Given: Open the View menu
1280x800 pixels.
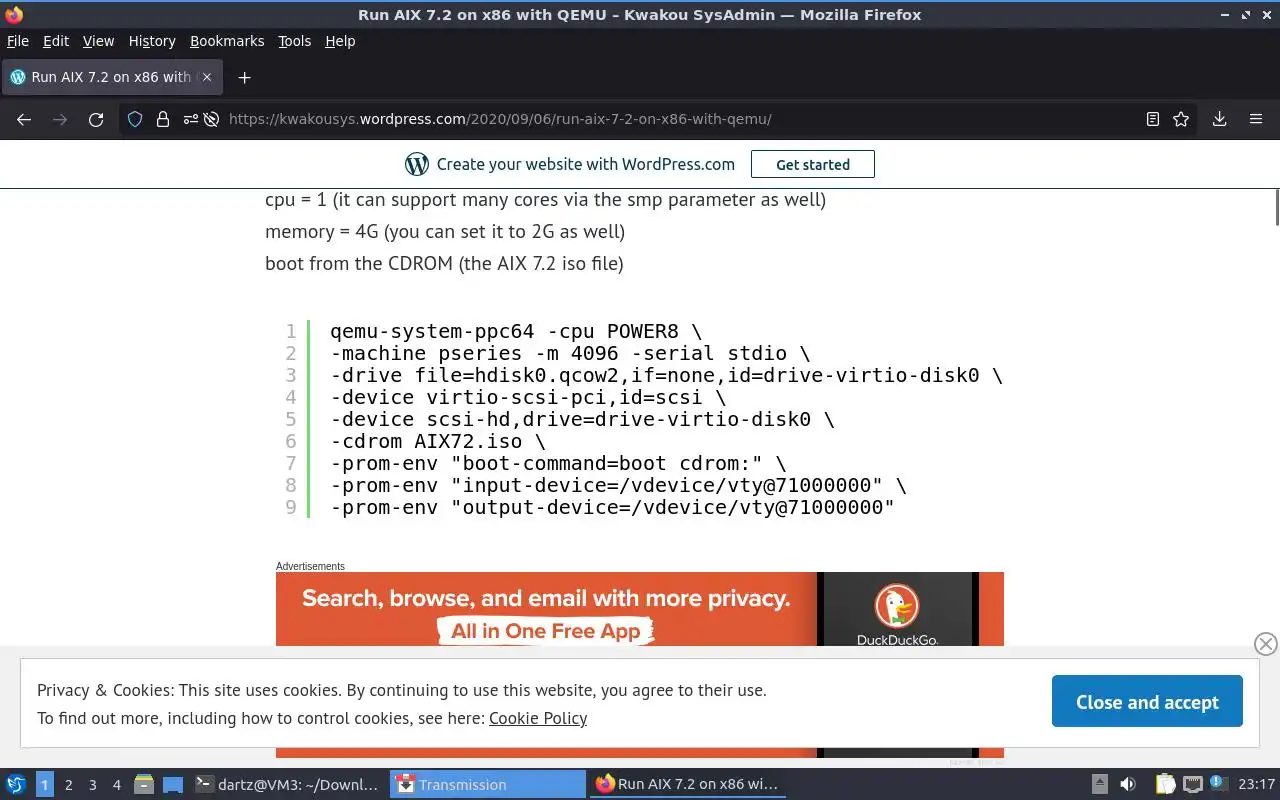Looking at the screenshot, I should click(x=98, y=41).
